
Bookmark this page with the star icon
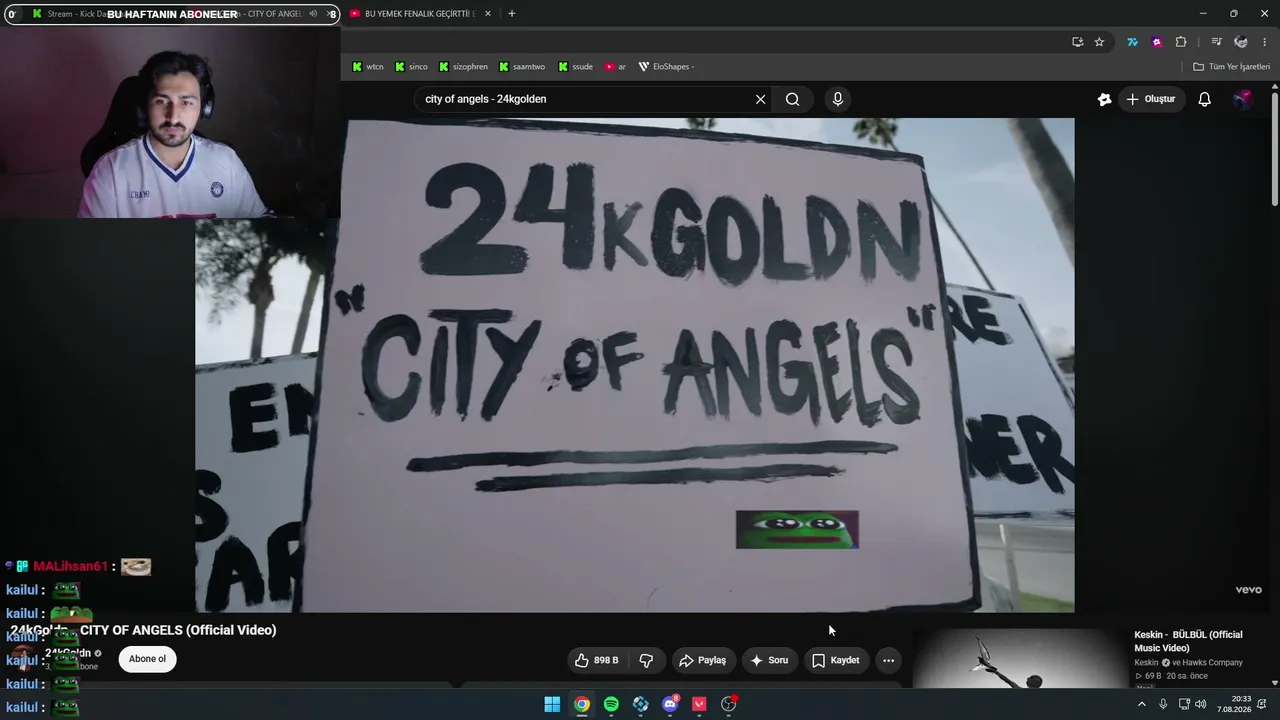pos(1099,42)
